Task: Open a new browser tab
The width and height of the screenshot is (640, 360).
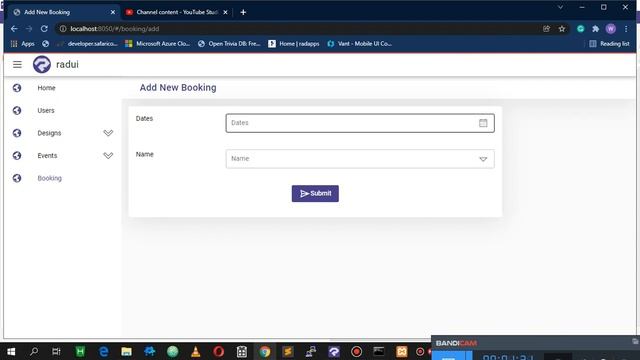Action: point(243,12)
